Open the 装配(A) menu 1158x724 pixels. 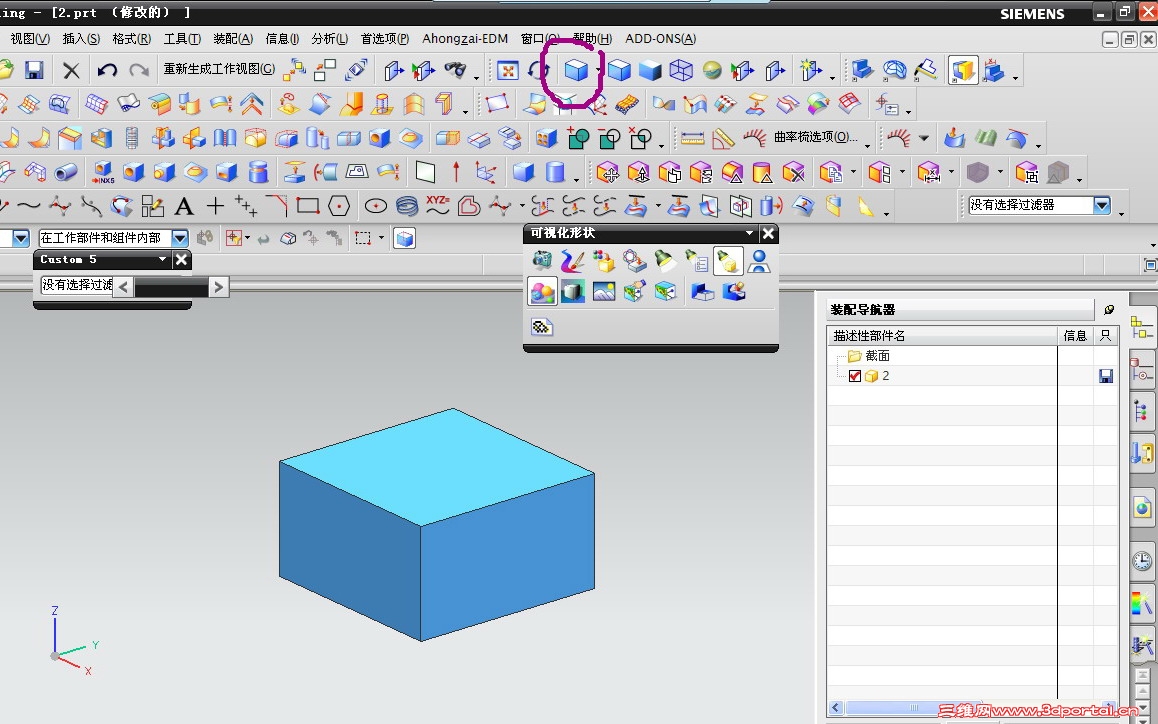[x=233, y=39]
